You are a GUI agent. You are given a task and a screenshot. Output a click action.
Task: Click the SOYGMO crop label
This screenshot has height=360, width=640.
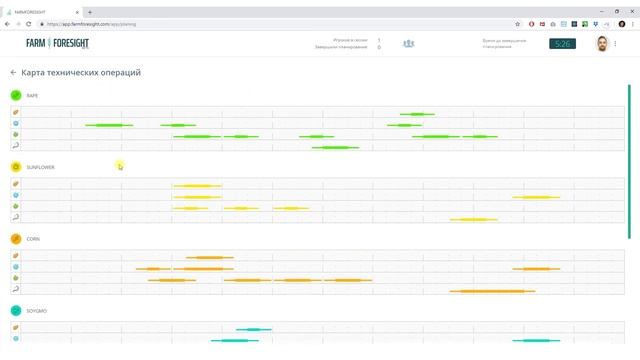tap(36, 311)
